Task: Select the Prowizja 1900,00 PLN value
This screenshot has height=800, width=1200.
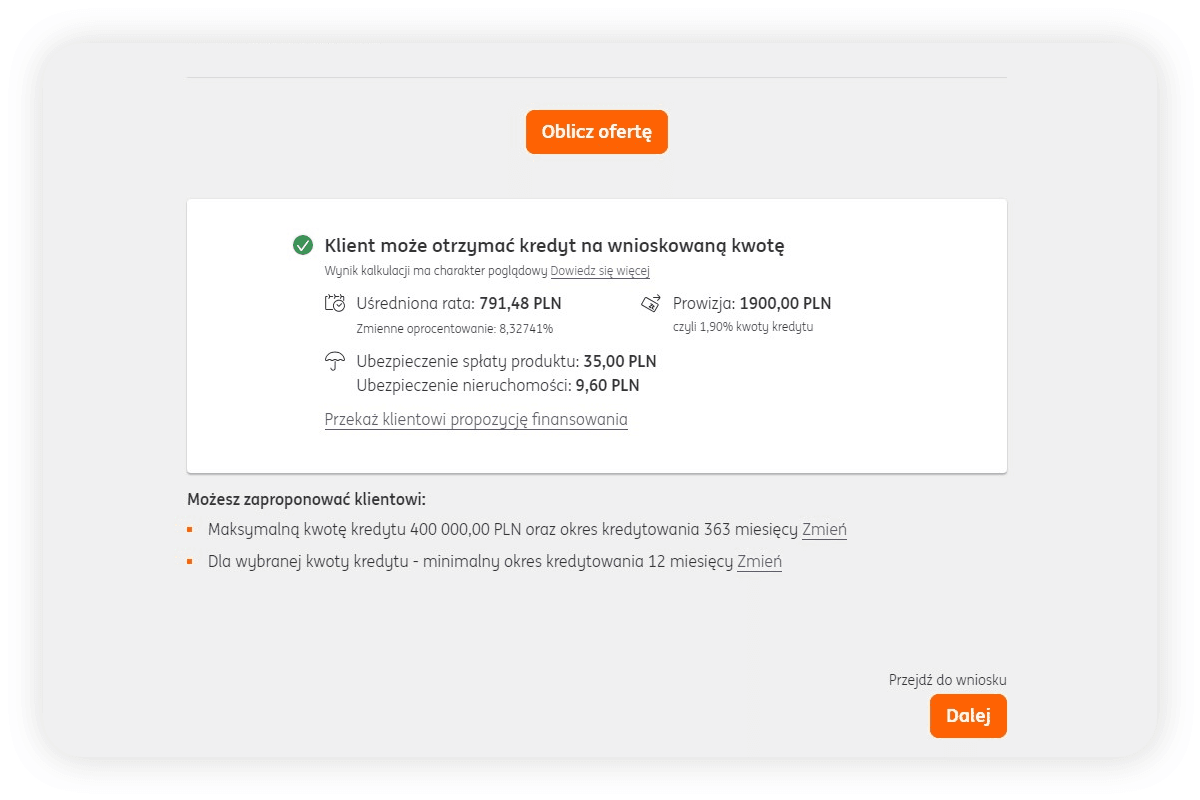Action: click(785, 303)
